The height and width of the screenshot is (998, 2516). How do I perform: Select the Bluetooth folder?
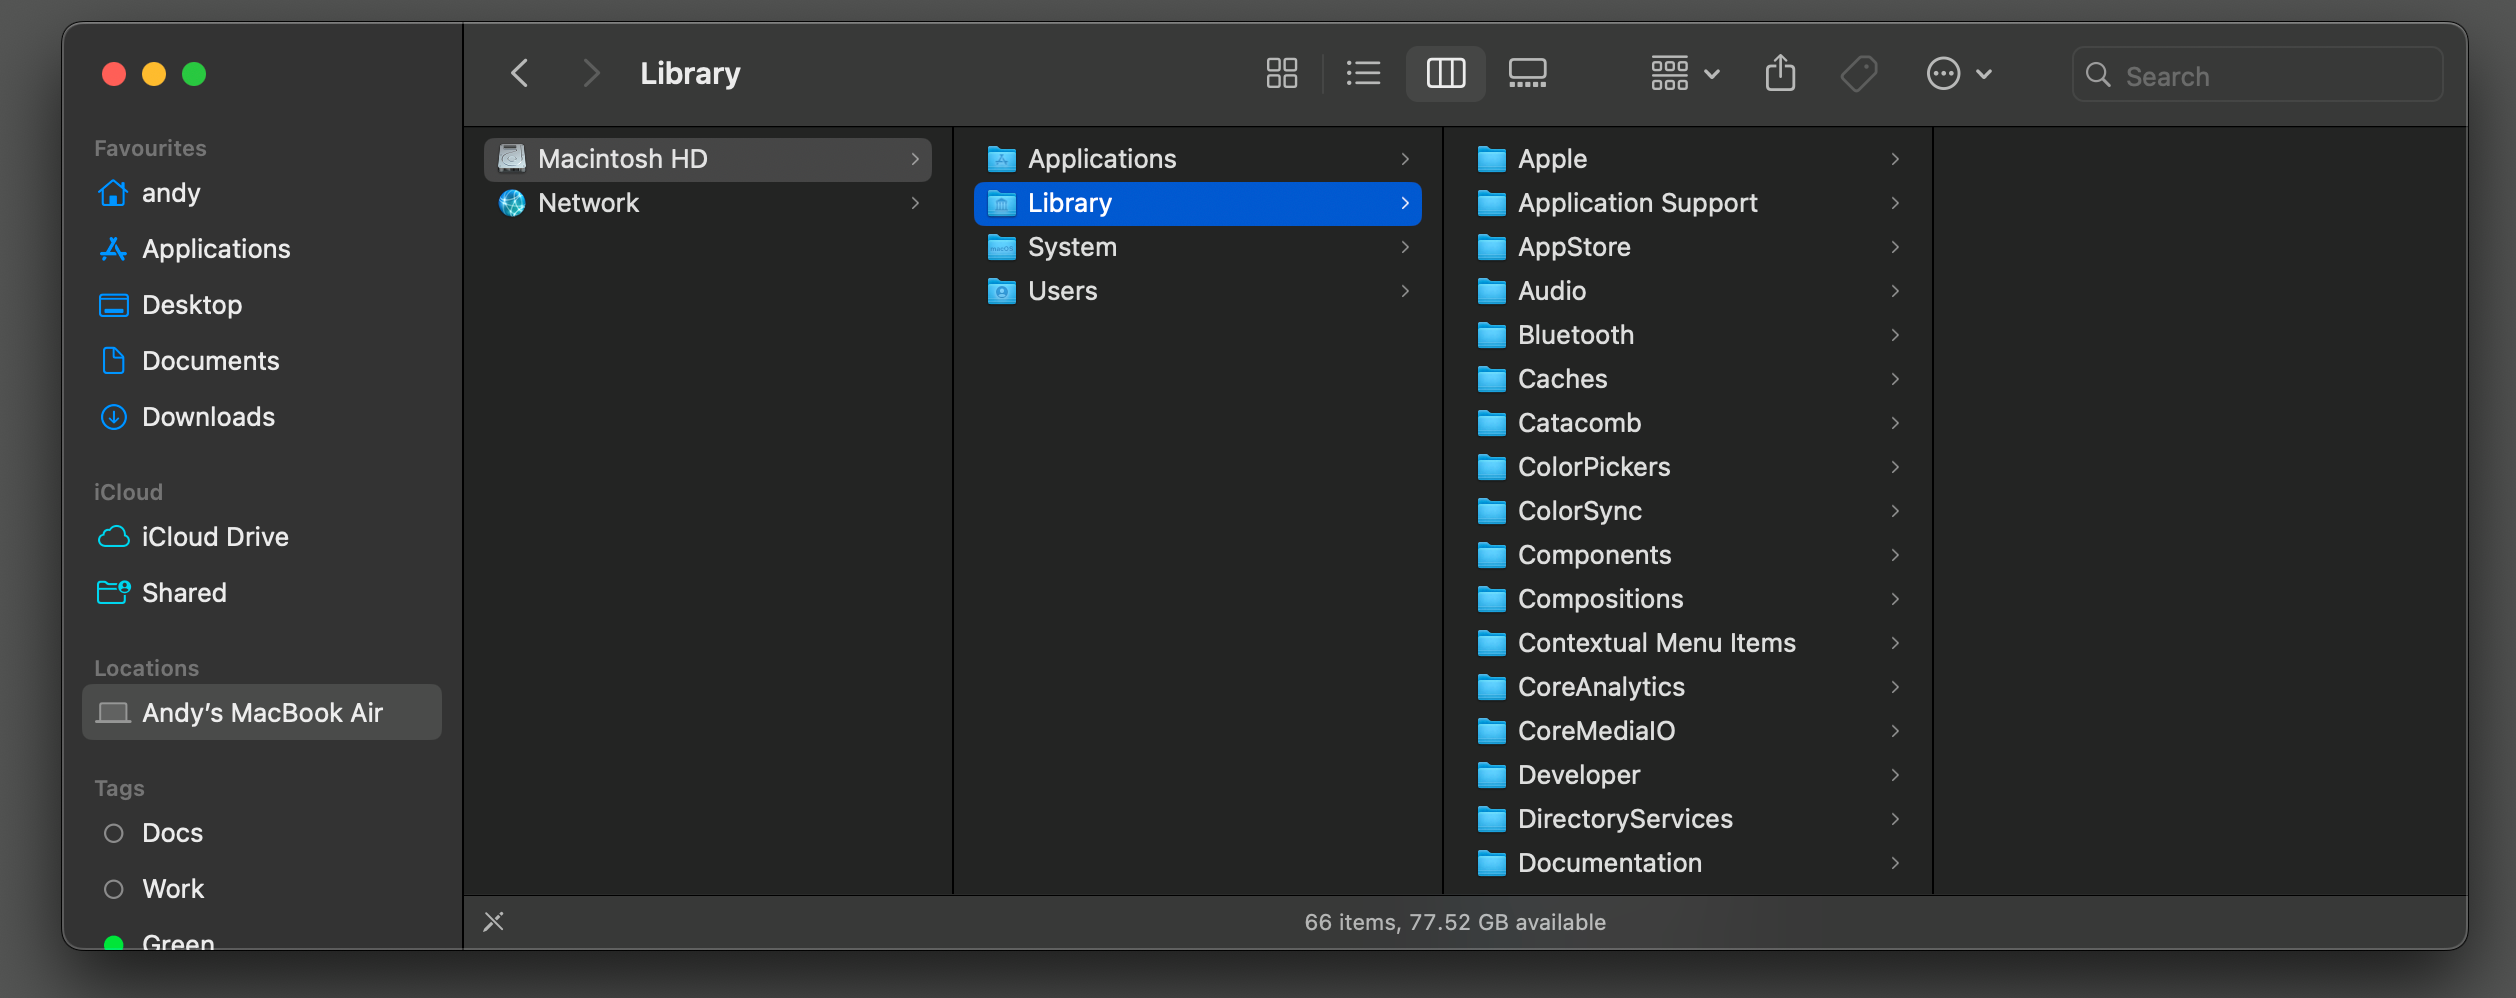pos(1688,335)
